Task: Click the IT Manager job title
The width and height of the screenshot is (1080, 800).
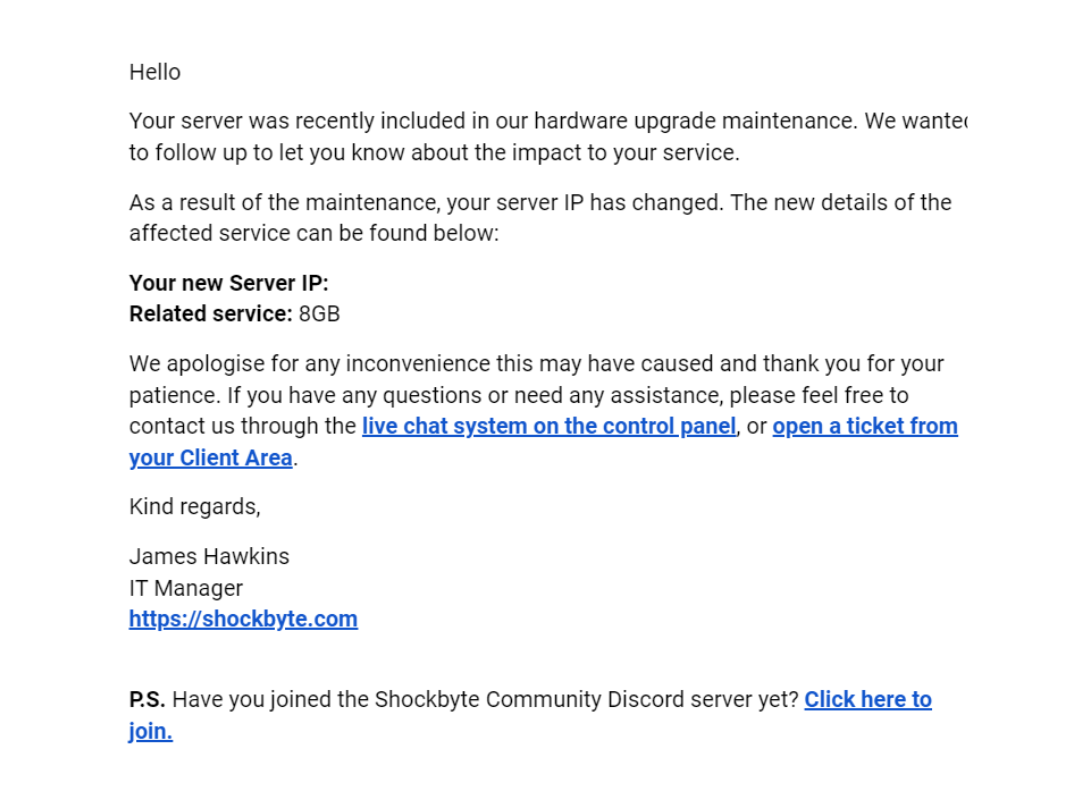Action: click(x=186, y=588)
